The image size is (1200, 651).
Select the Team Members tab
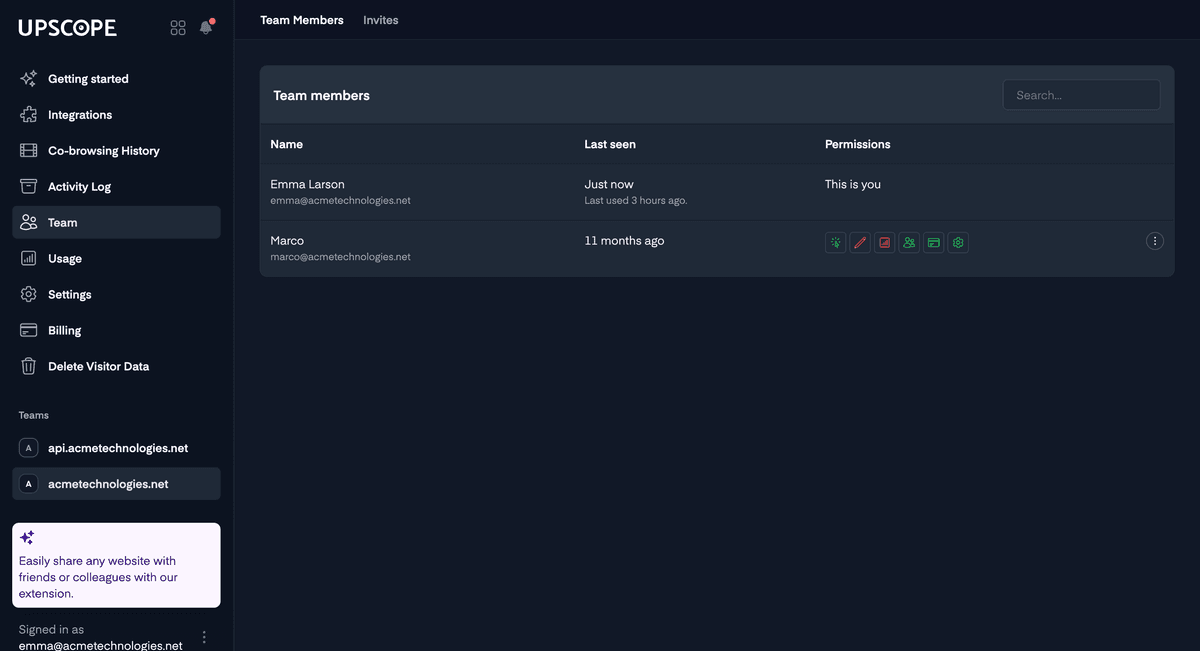coord(301,20)
